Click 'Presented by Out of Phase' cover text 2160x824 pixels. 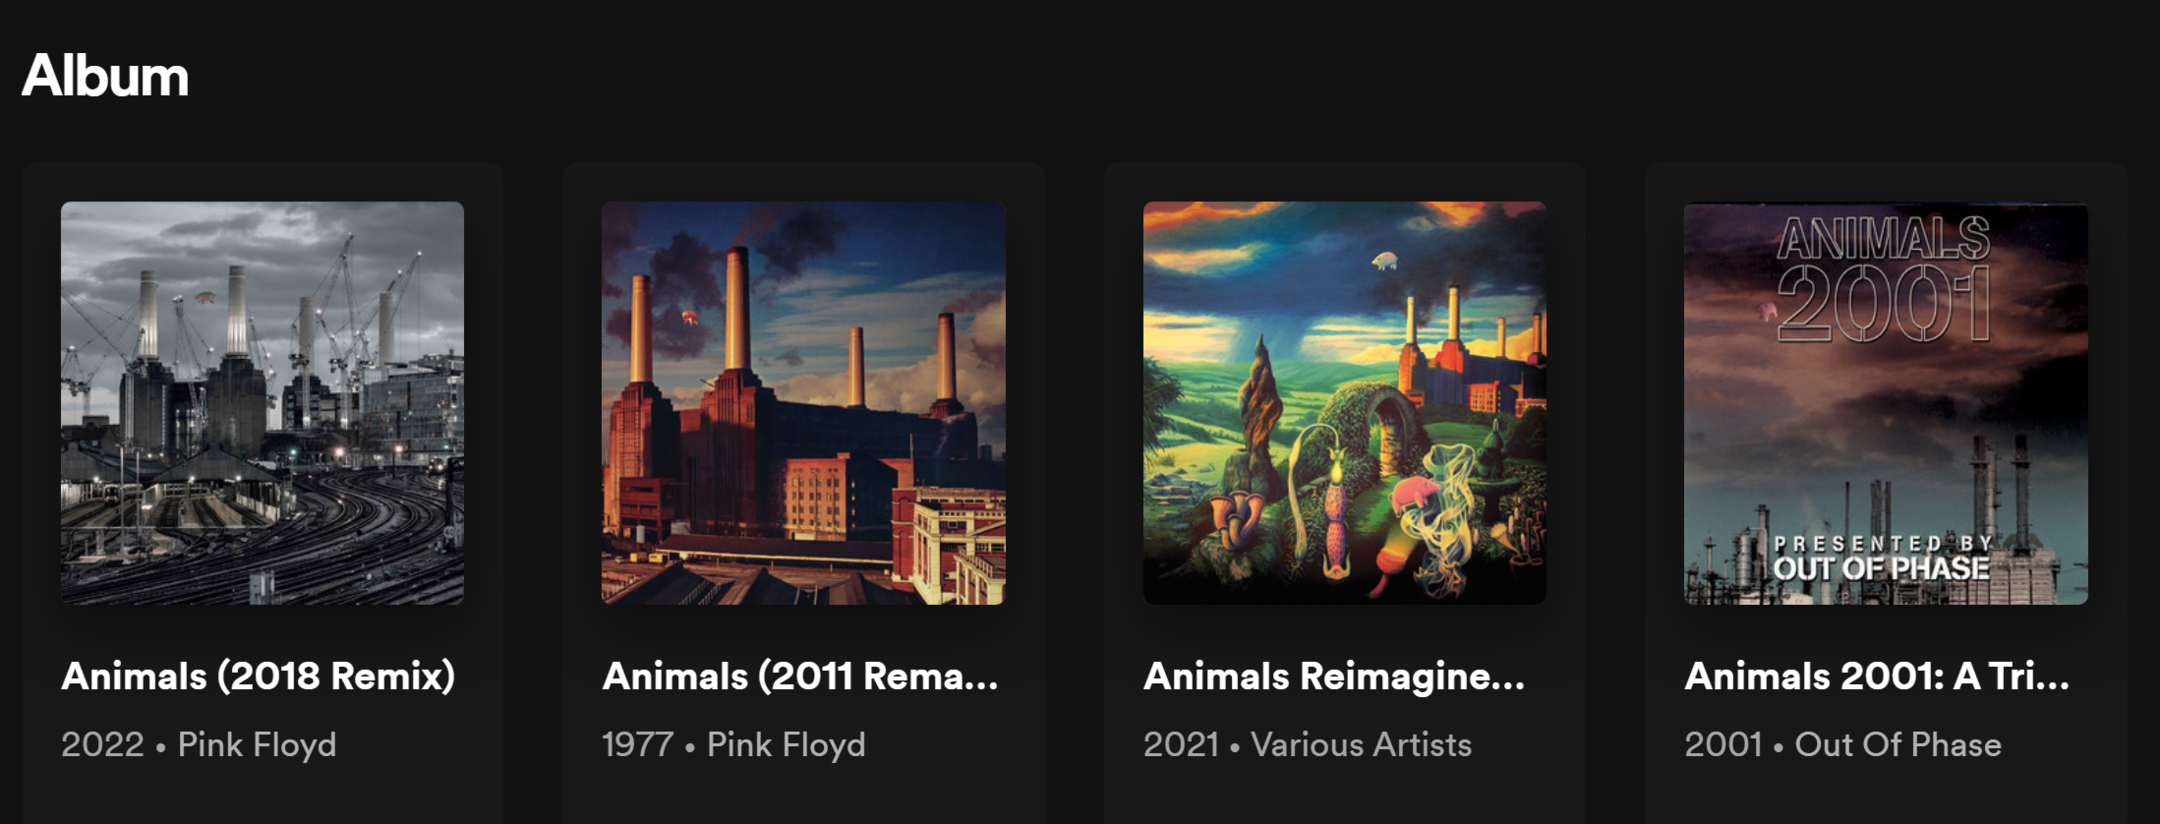1882,558
